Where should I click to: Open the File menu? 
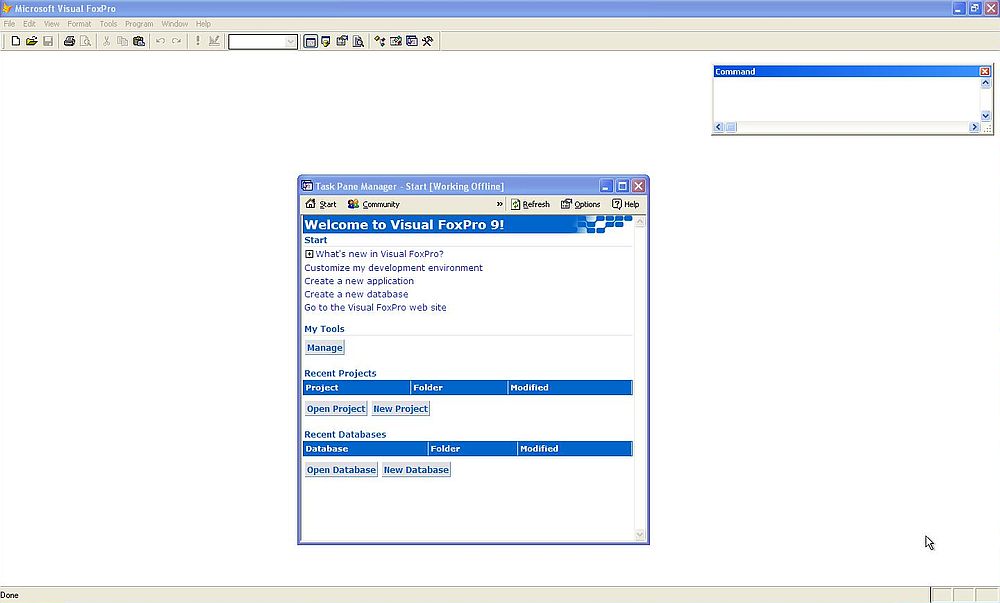click(x=10, y=24)
